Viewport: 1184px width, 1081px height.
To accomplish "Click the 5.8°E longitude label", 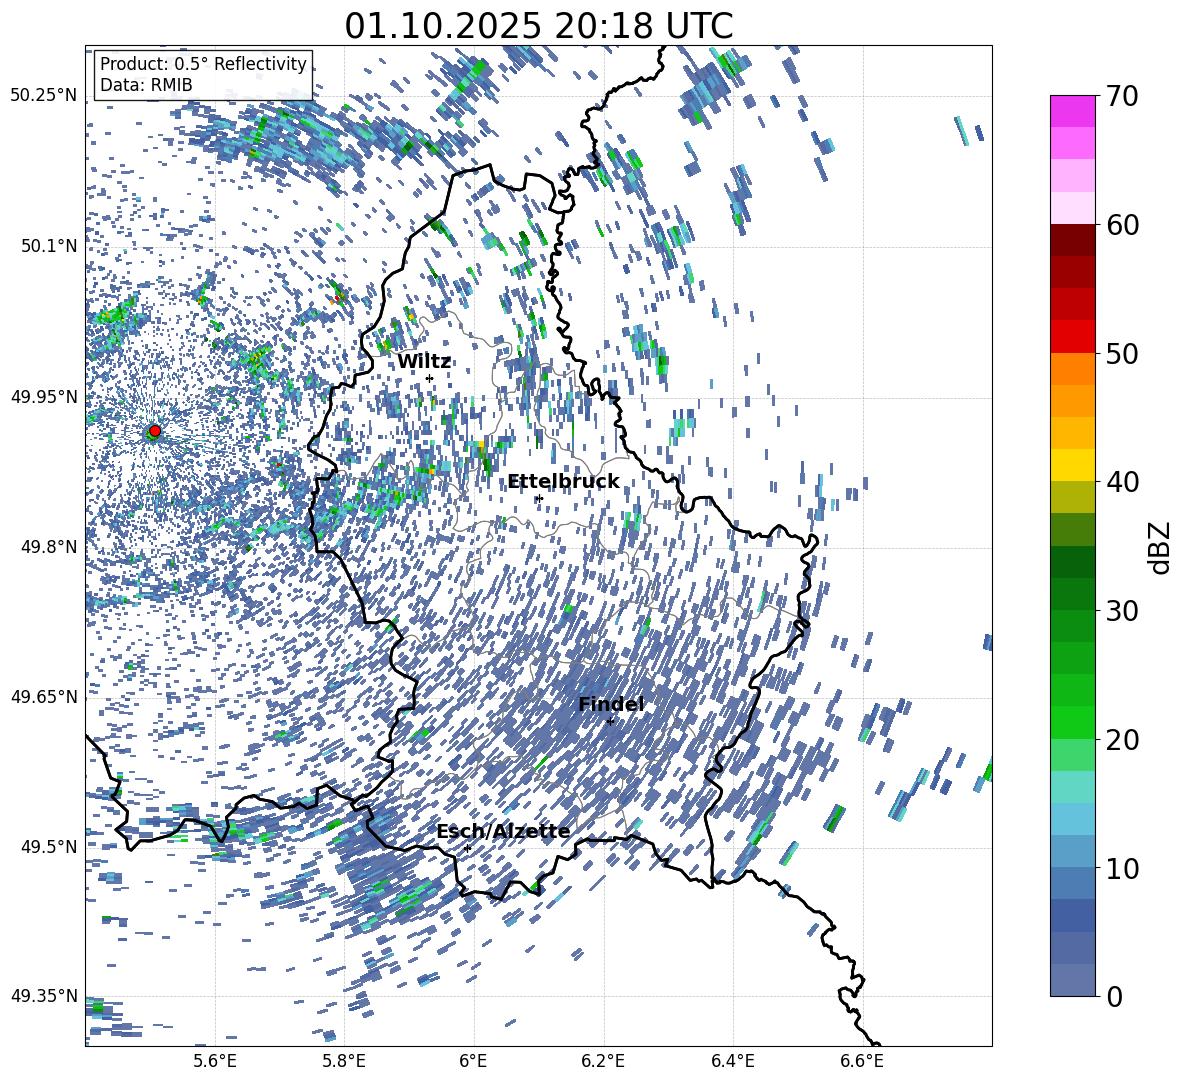I will pyautogui.click(x=344, y=1061).
